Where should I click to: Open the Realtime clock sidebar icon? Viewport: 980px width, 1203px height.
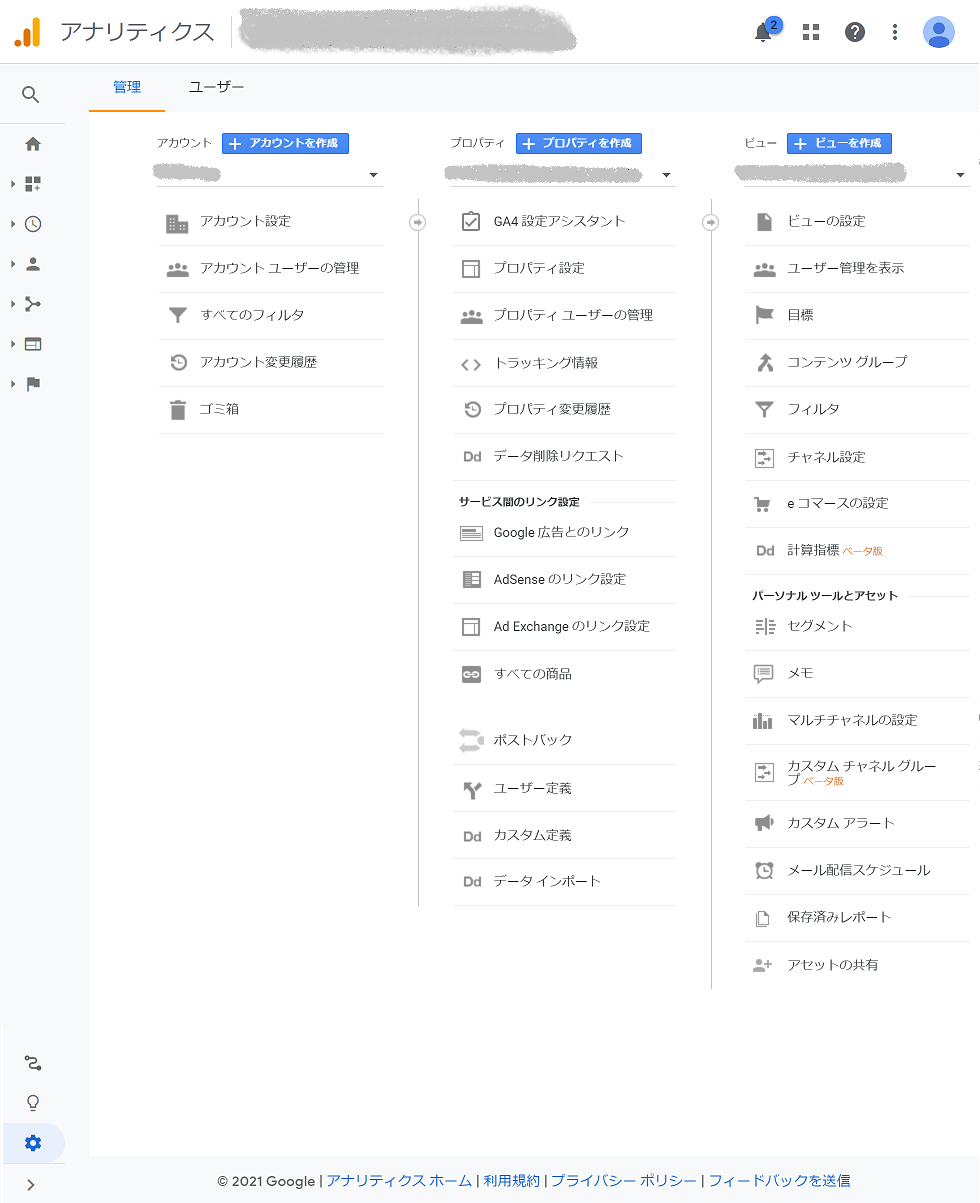click(x=33, y=224)
